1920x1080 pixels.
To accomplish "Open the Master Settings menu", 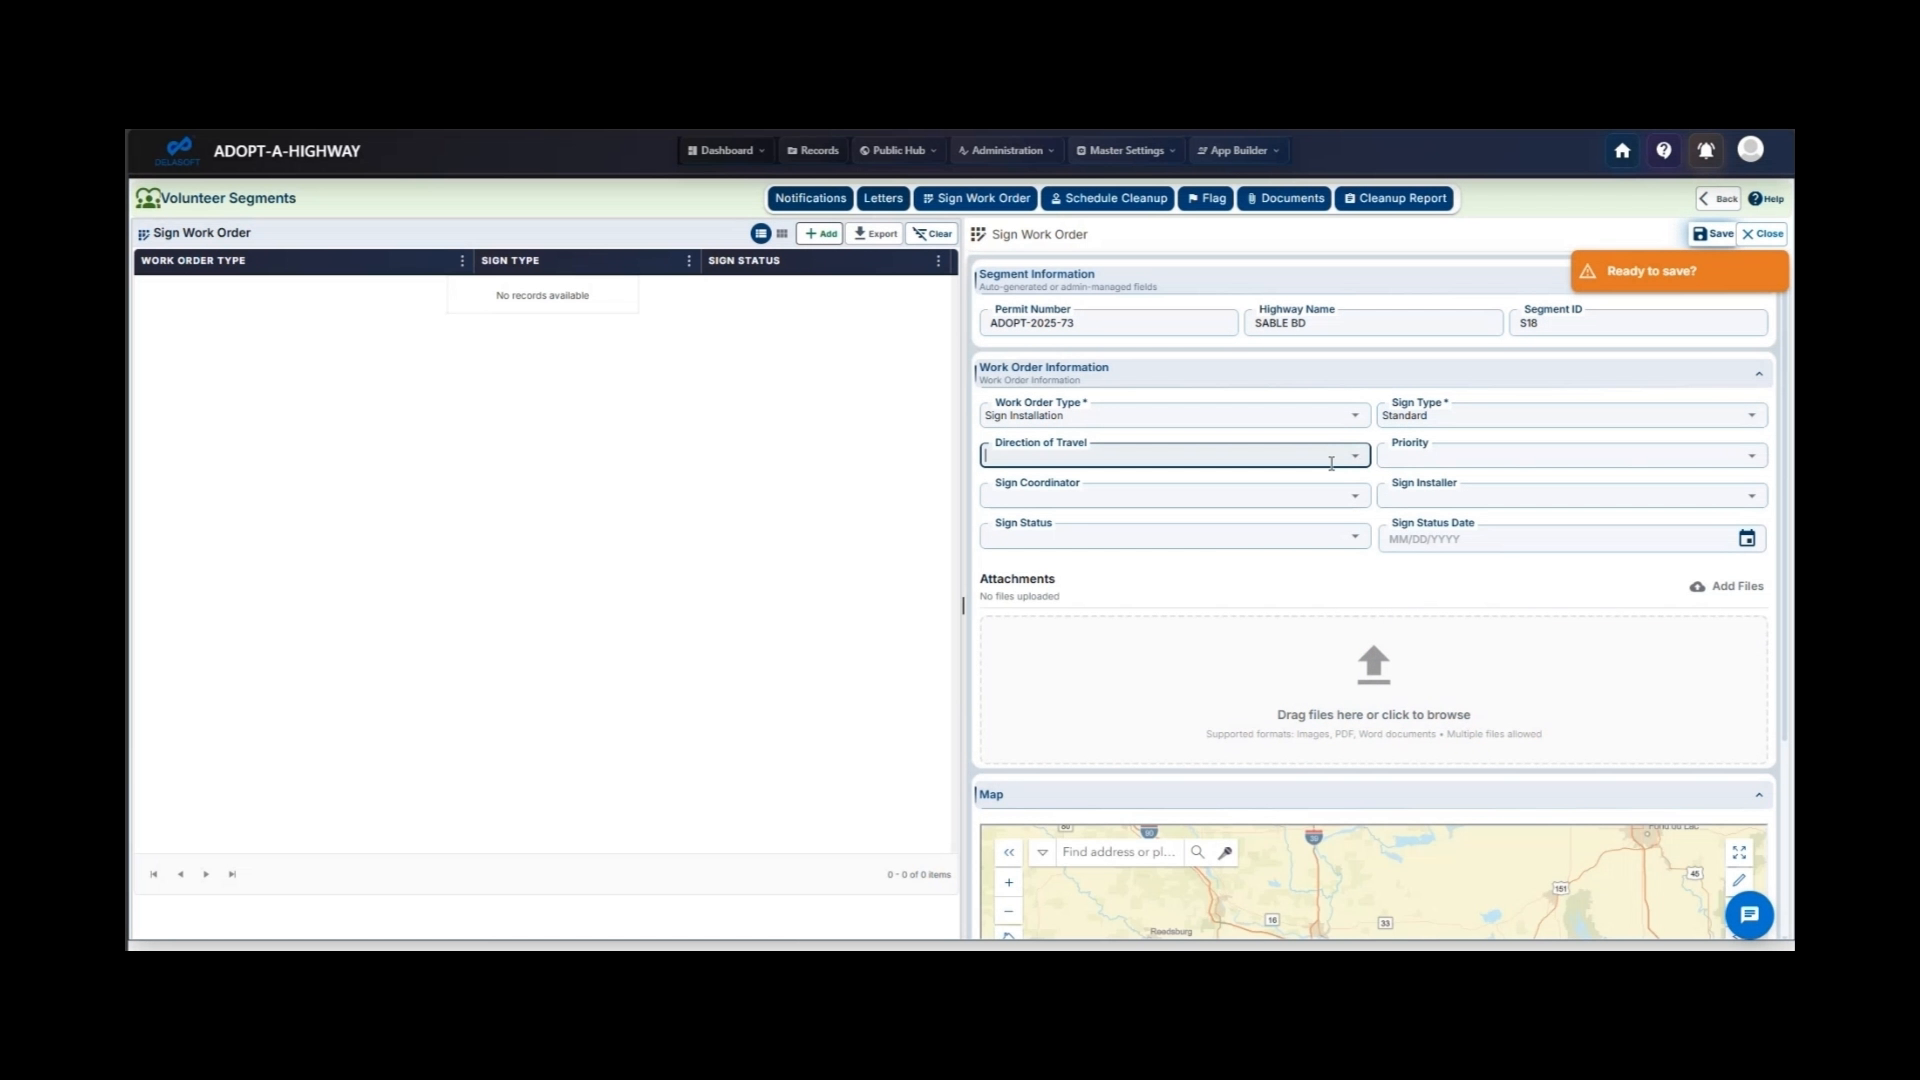I will [1124, 150].
